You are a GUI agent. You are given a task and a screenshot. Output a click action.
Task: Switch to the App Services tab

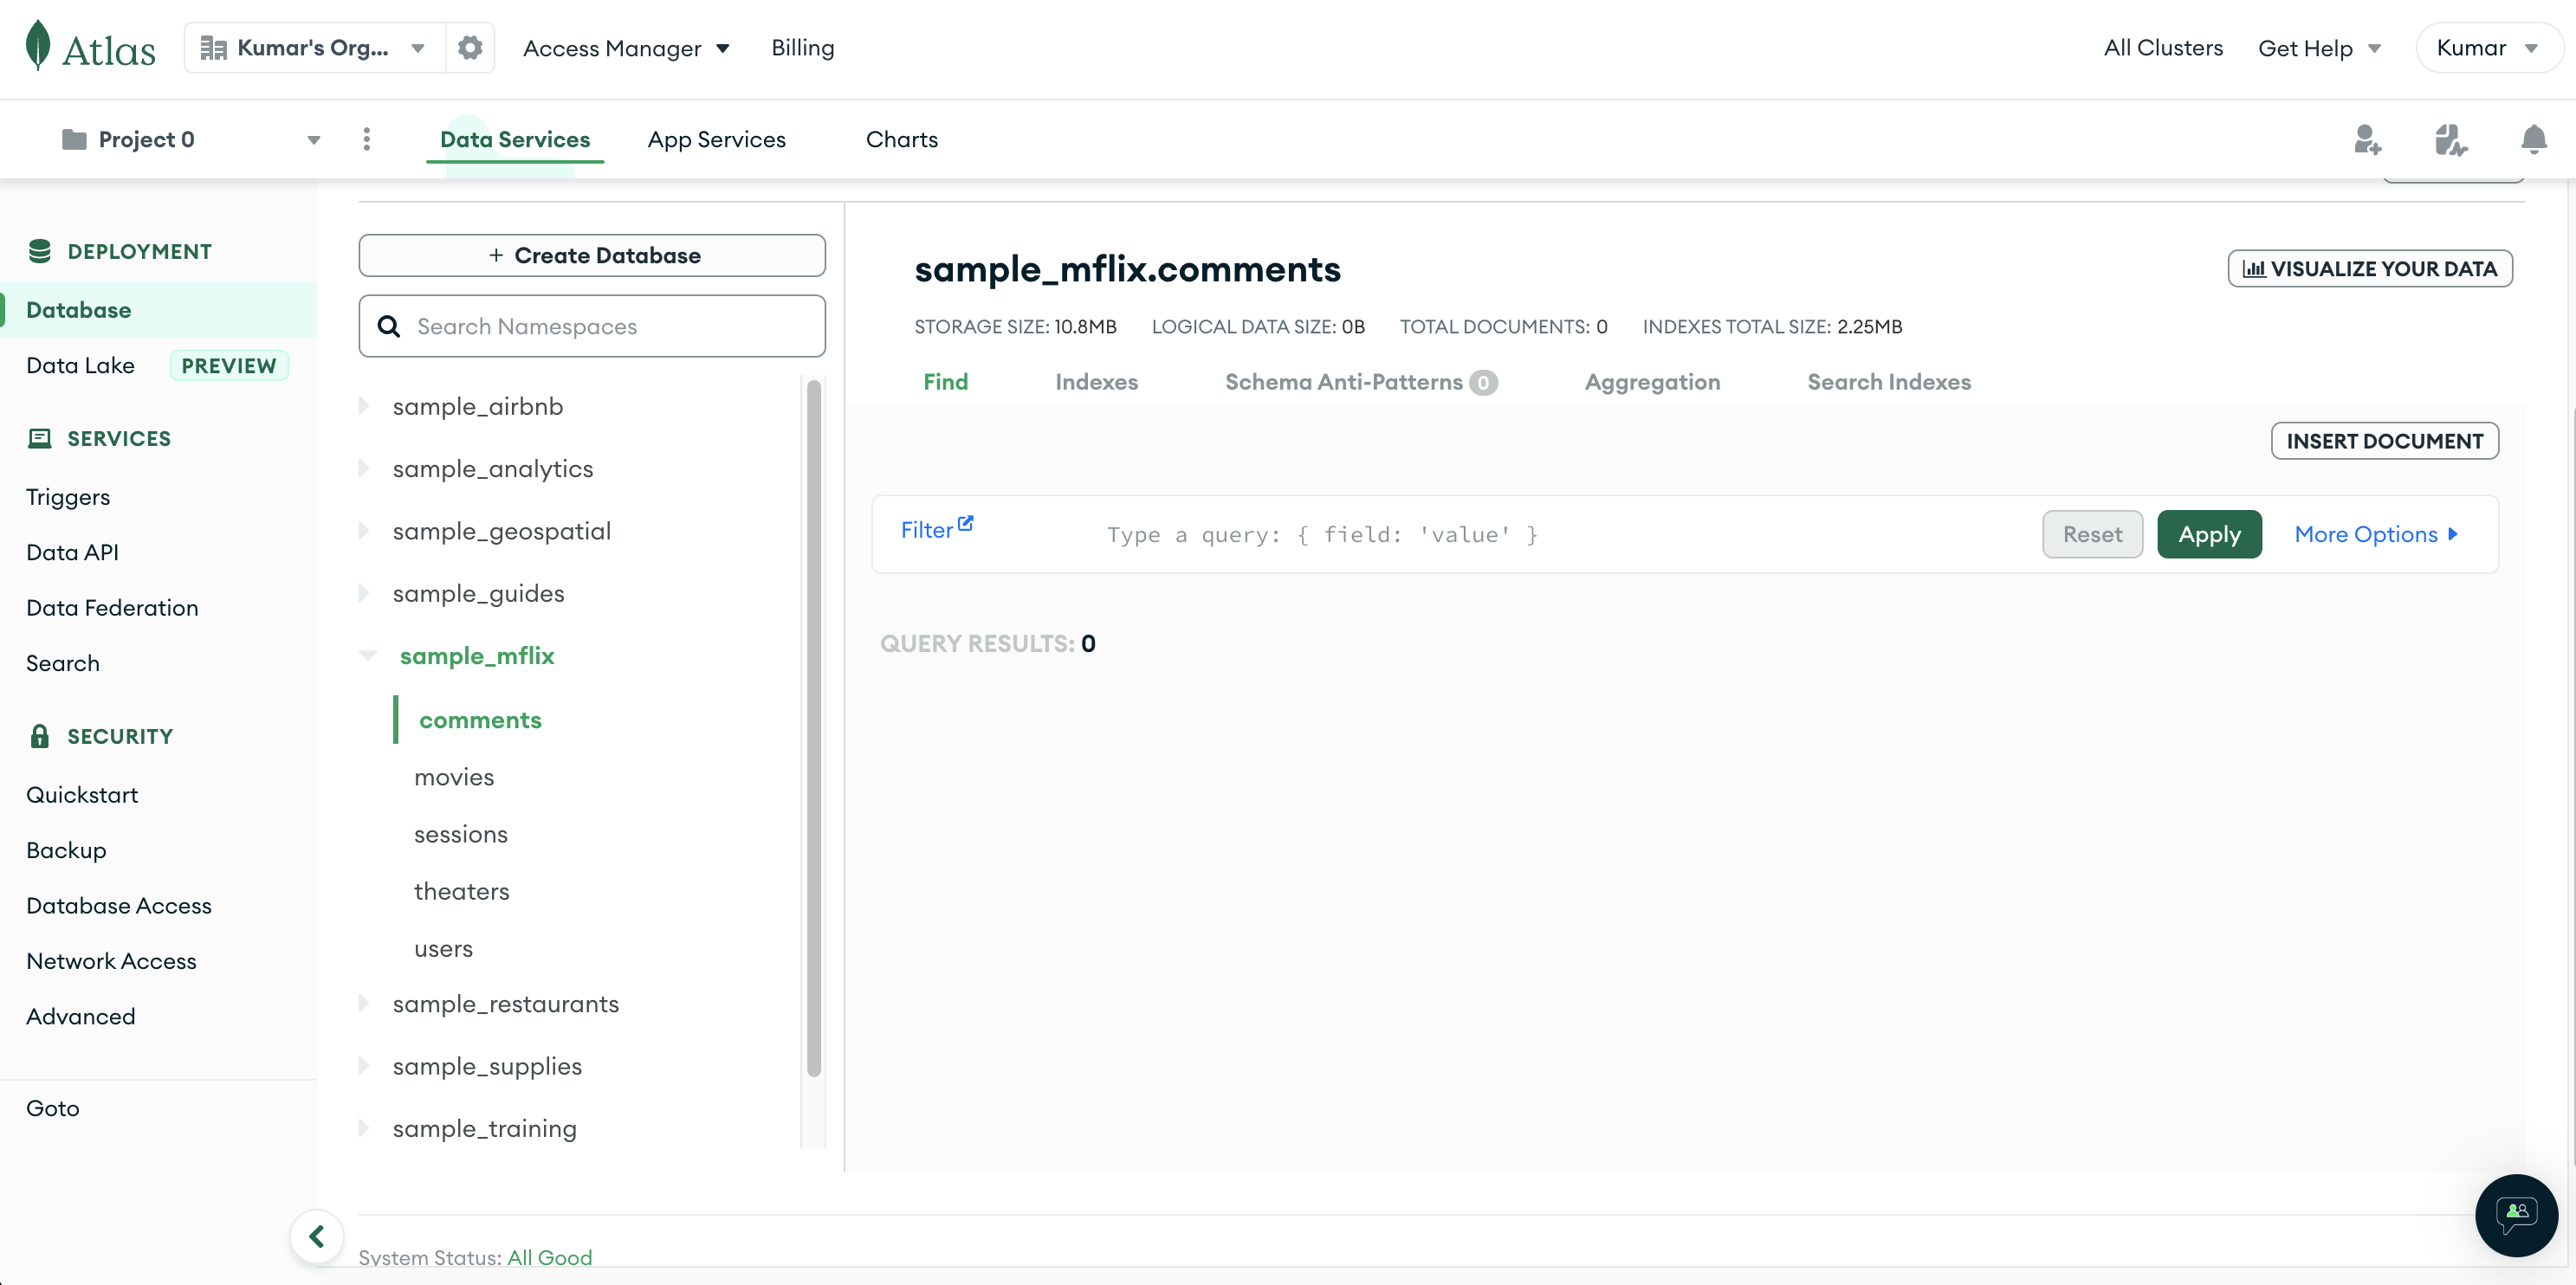point(716,139)
